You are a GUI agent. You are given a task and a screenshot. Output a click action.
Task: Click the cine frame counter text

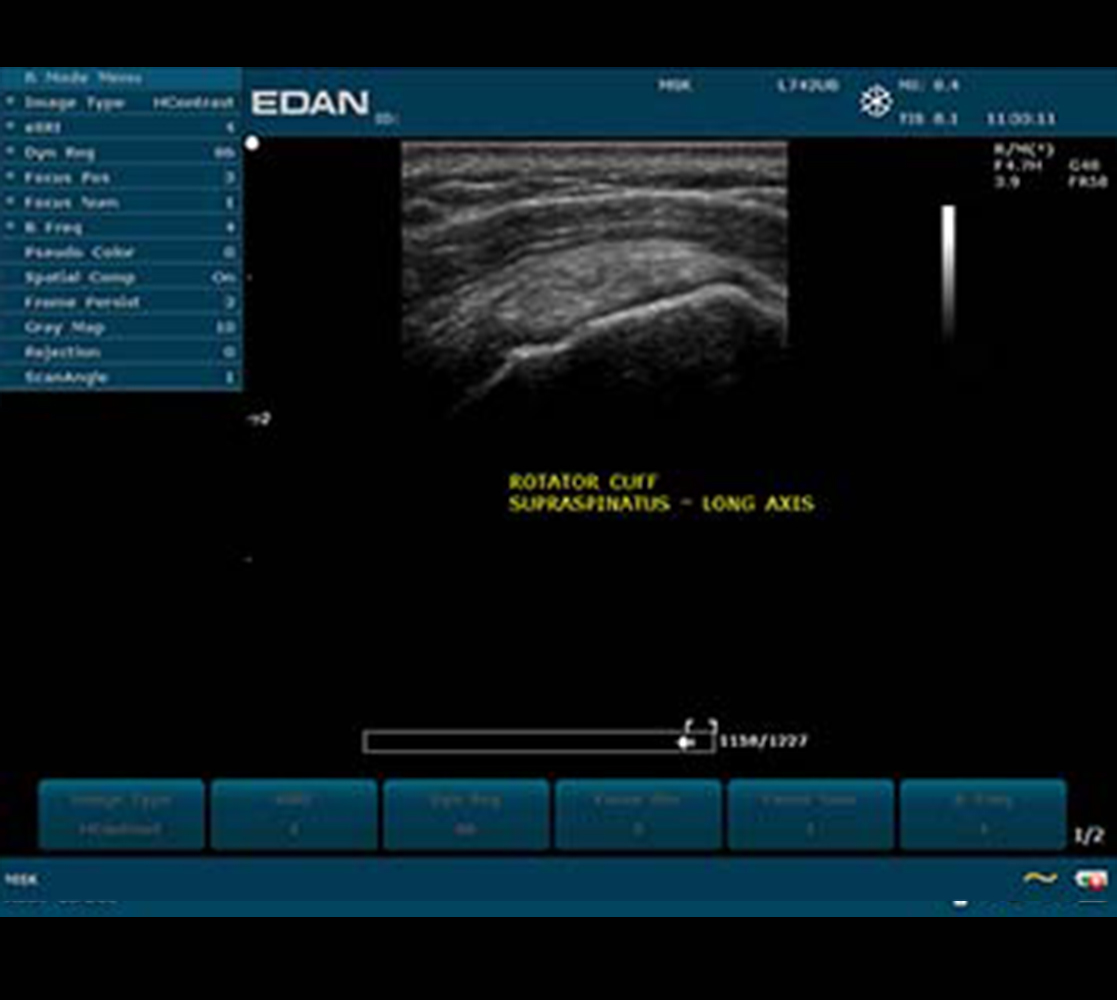[x=763, y=741]
